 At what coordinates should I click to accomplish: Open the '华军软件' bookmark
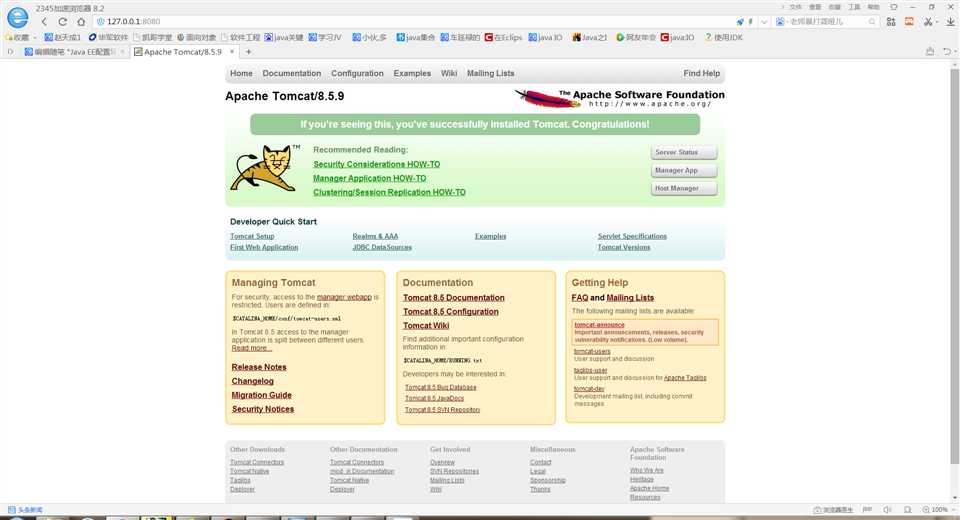pyautogui.click(x=108, y=37)
